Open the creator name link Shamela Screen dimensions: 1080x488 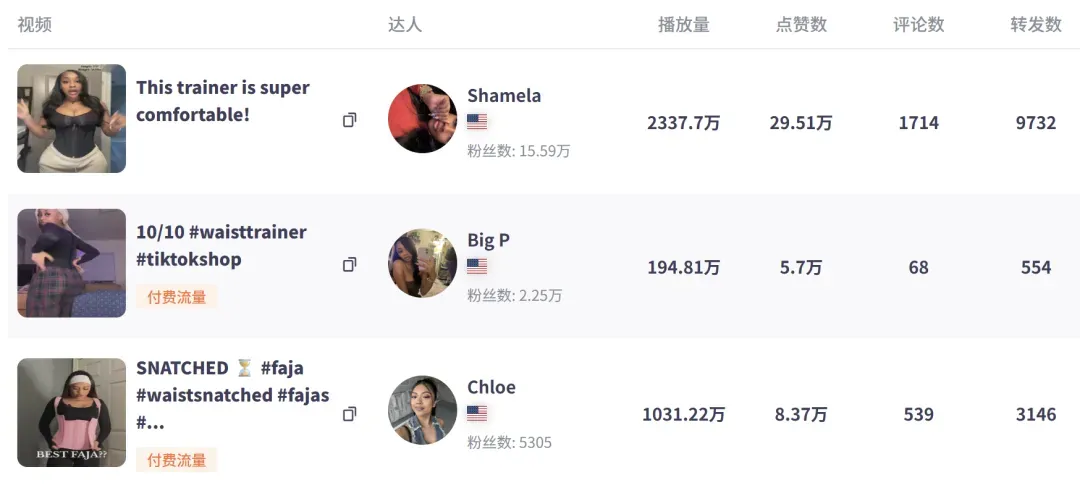click(504, 96)
